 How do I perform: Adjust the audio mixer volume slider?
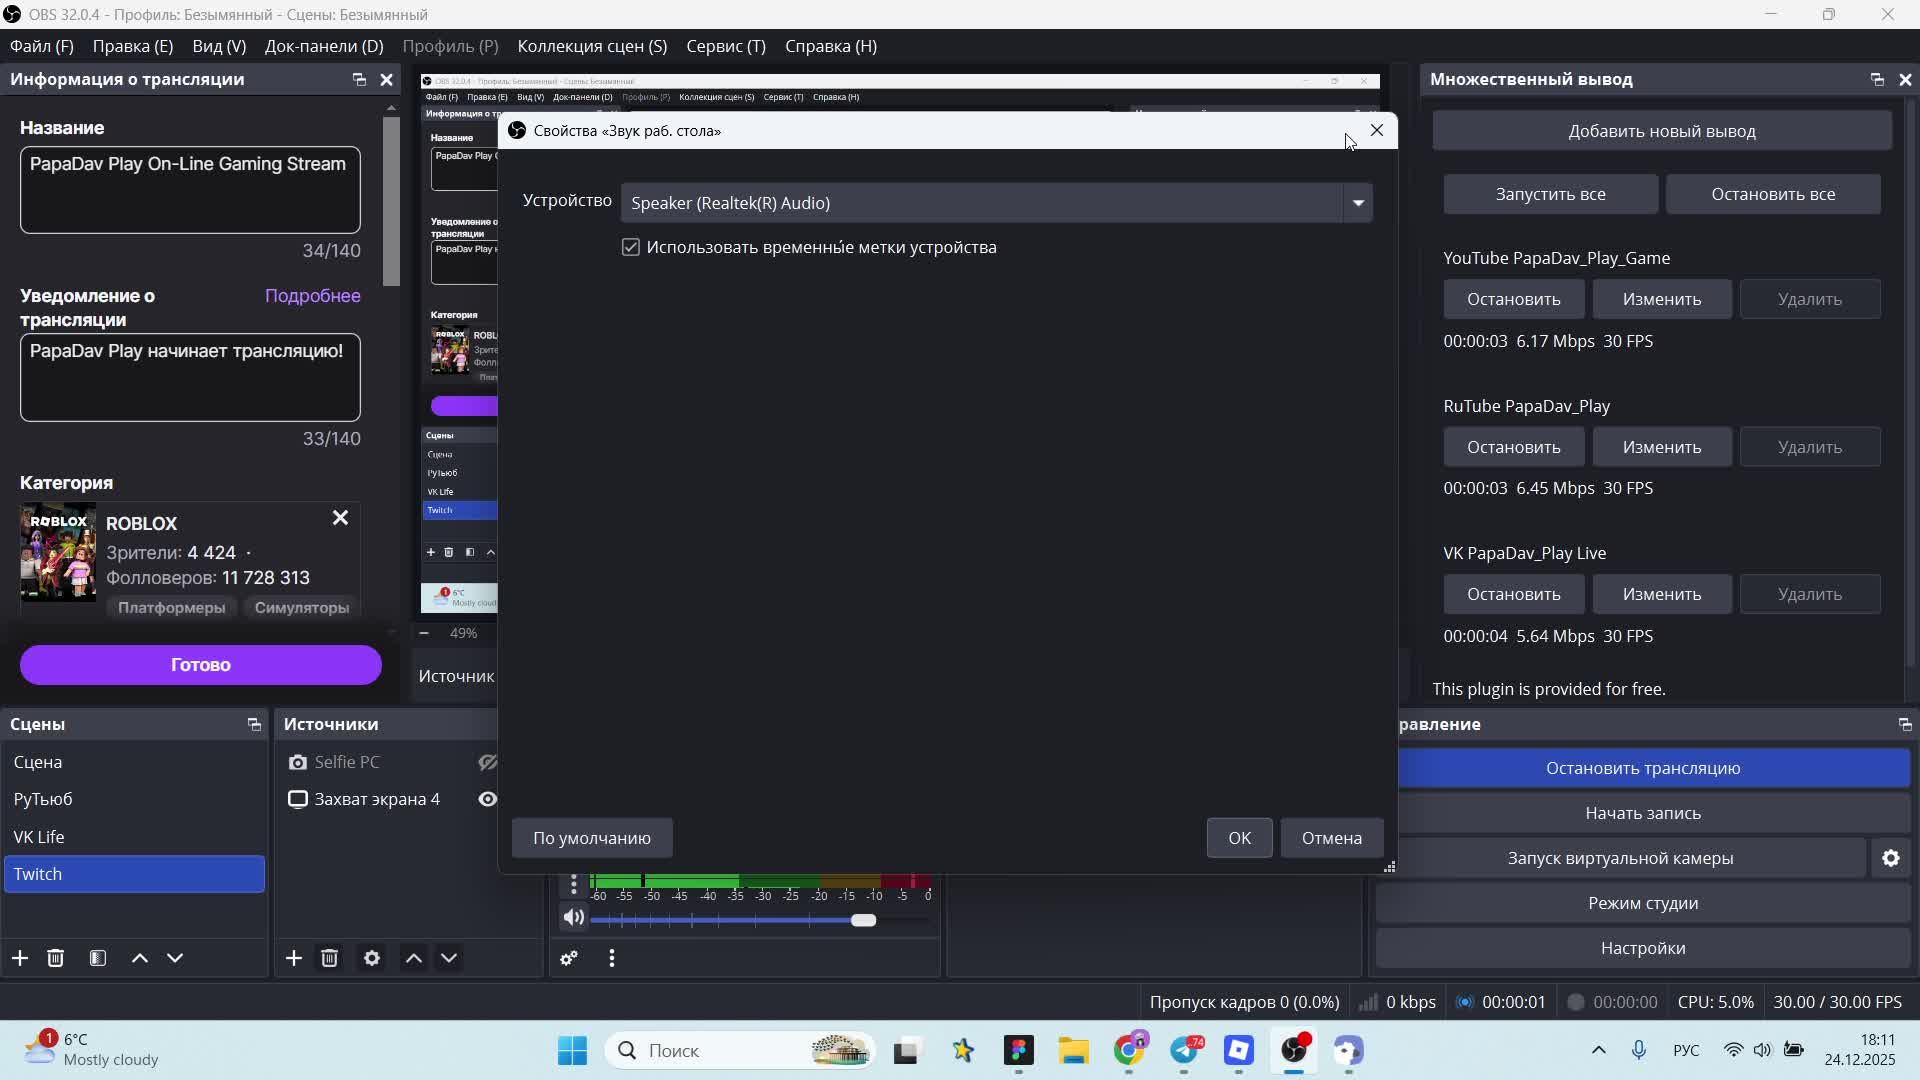863,920
